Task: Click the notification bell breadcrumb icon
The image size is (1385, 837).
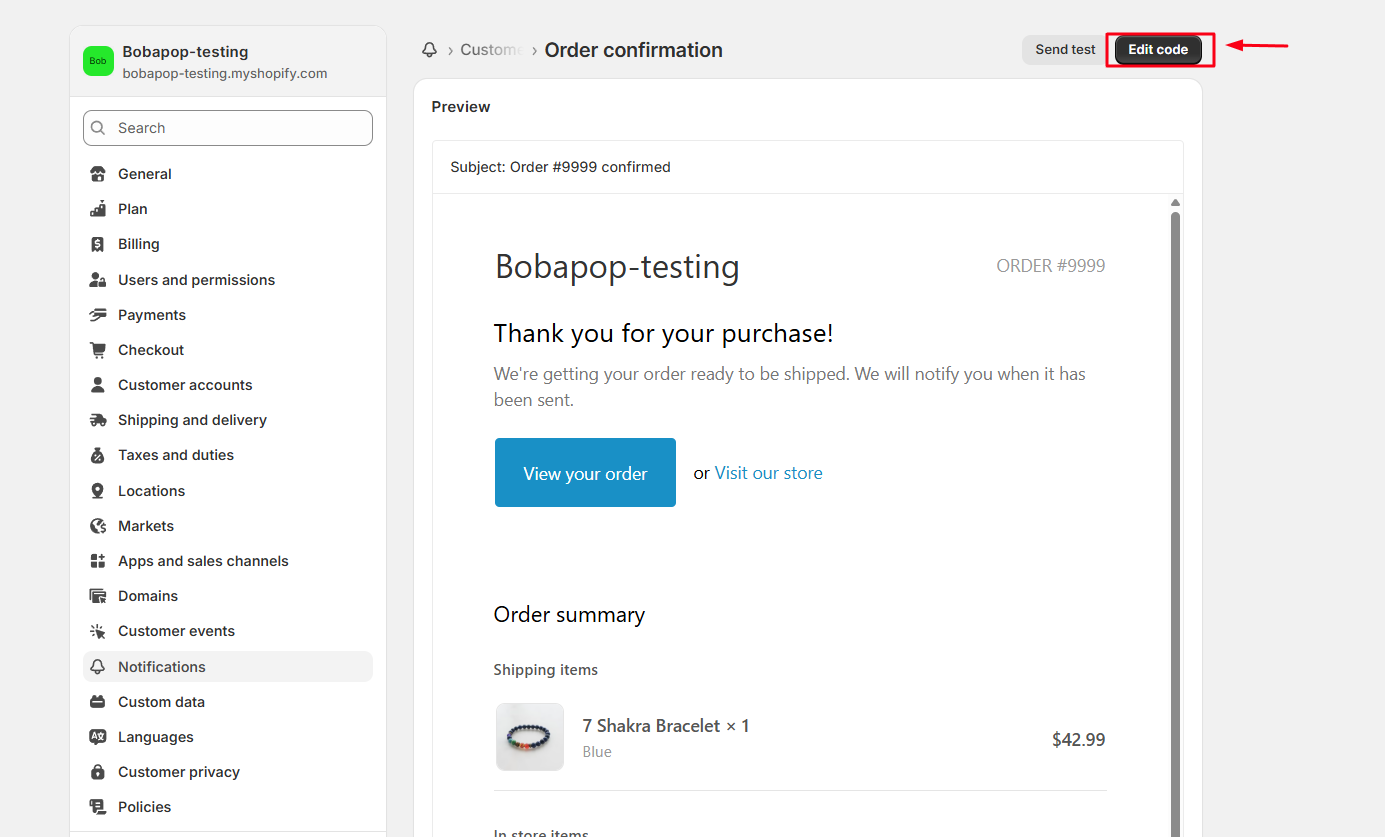Action: [430, 50]
